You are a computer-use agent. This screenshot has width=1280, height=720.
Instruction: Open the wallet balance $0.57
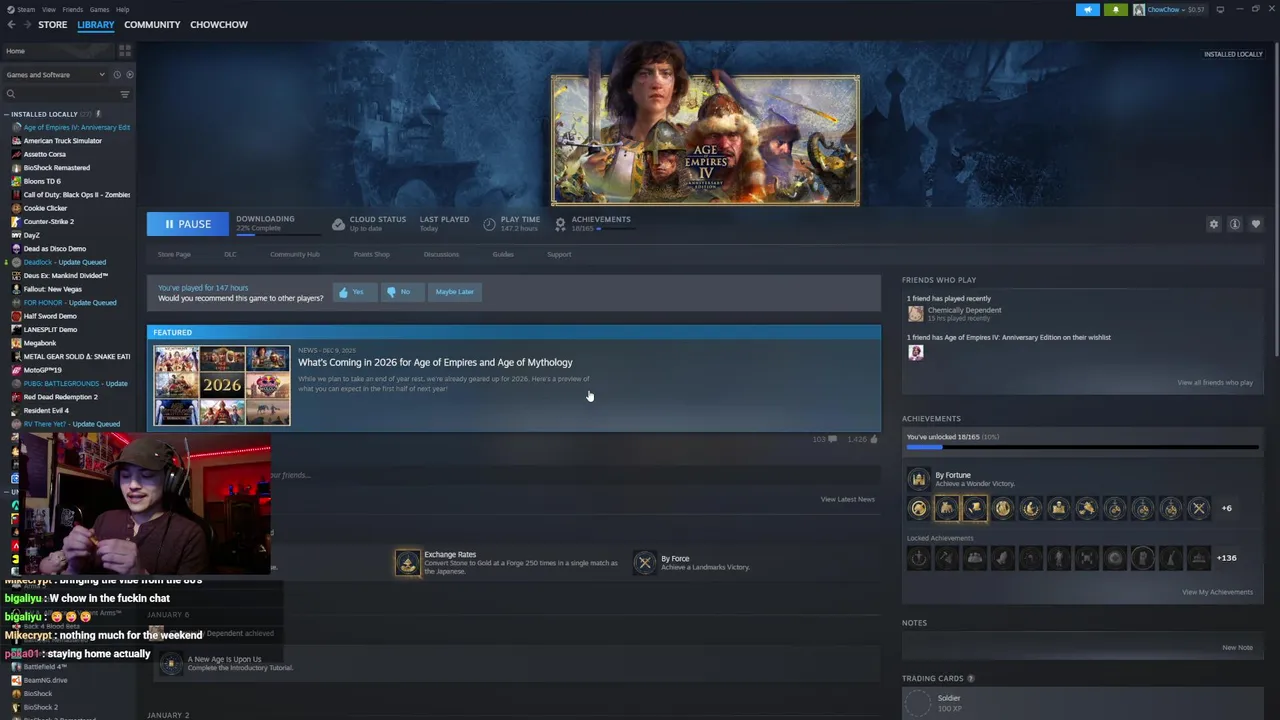[1196, 10]
